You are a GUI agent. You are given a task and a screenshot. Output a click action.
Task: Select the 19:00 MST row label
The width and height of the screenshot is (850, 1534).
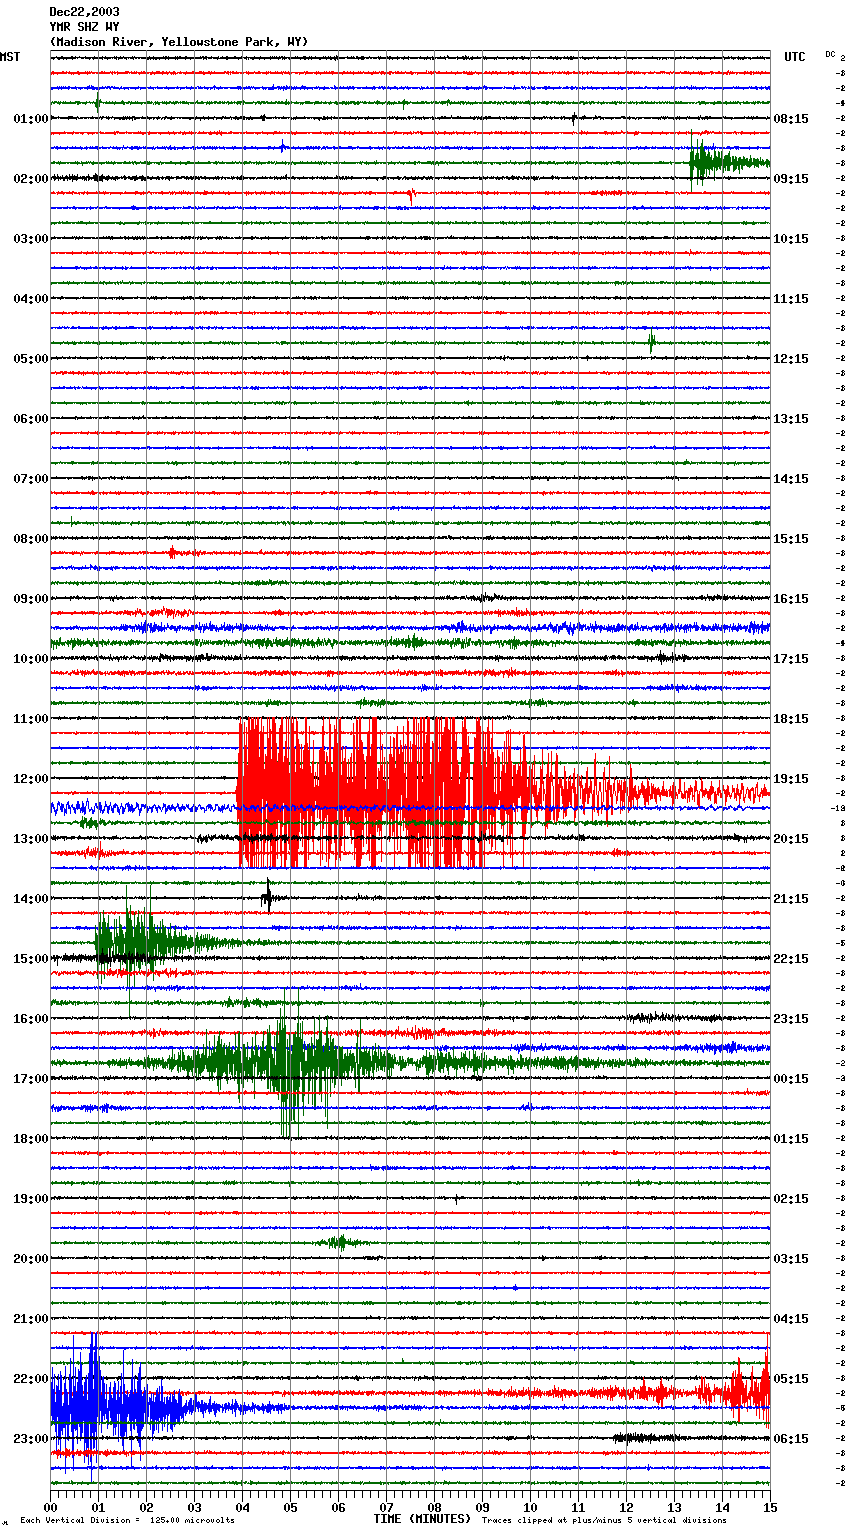pyautogui.click(x=31, y=1199)
